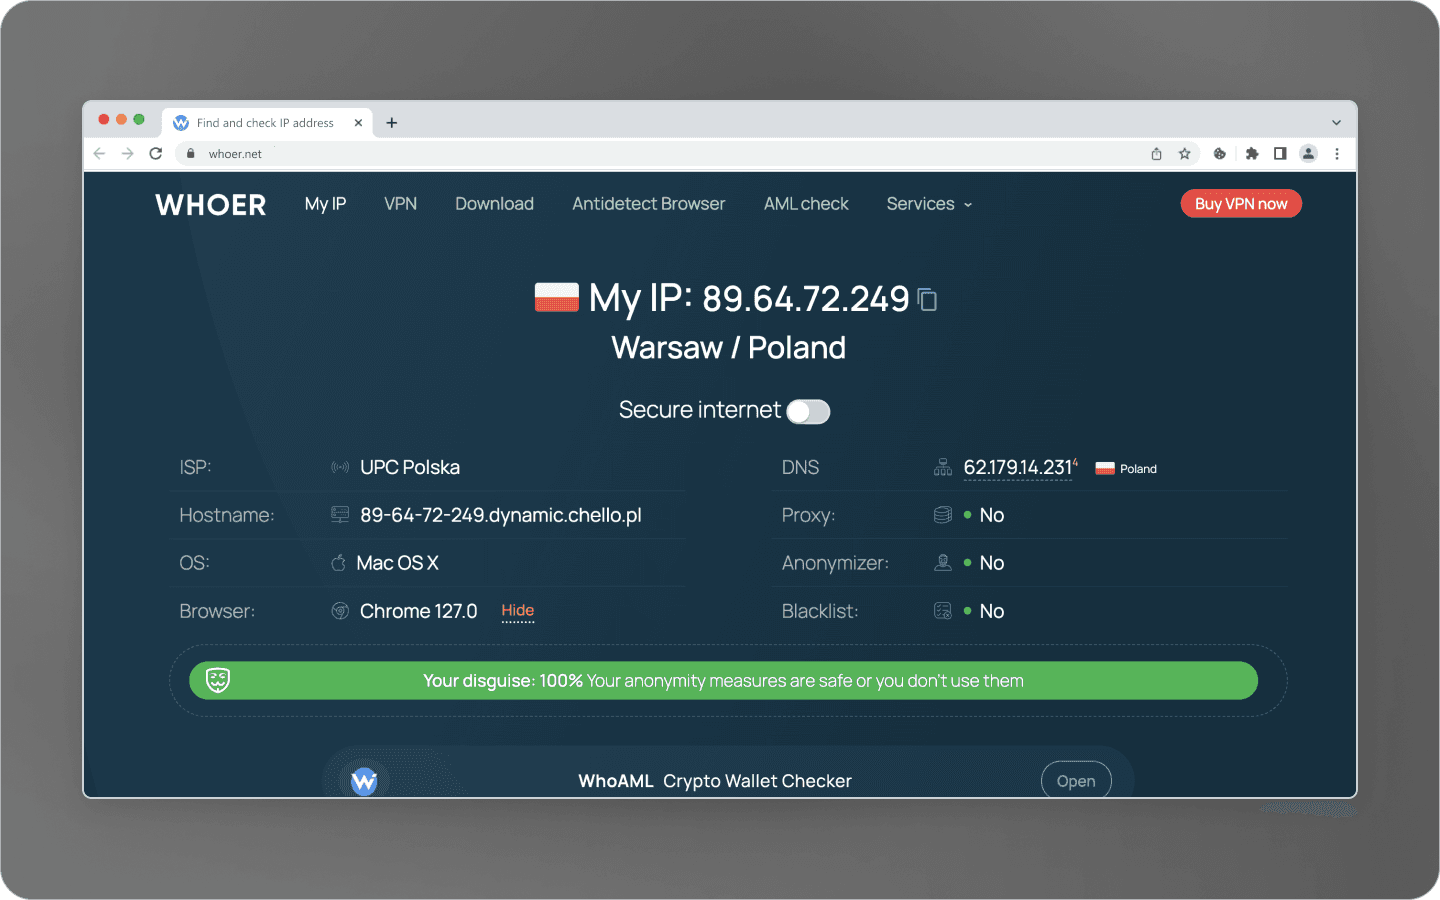
Task: Click the DNS address 62.179.14.231
Action: tap(1018, 467)
